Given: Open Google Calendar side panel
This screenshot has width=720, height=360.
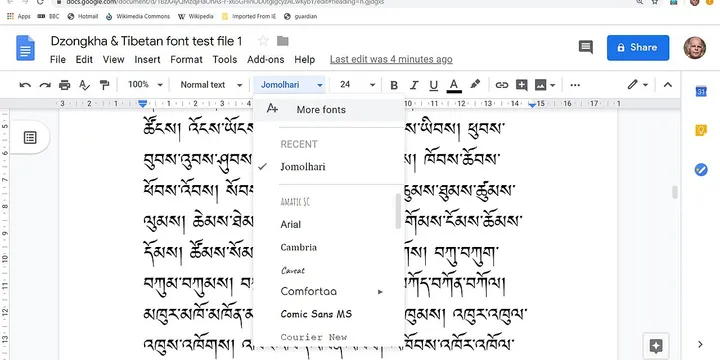Looking at the screenshot, I should click(700, 91).
